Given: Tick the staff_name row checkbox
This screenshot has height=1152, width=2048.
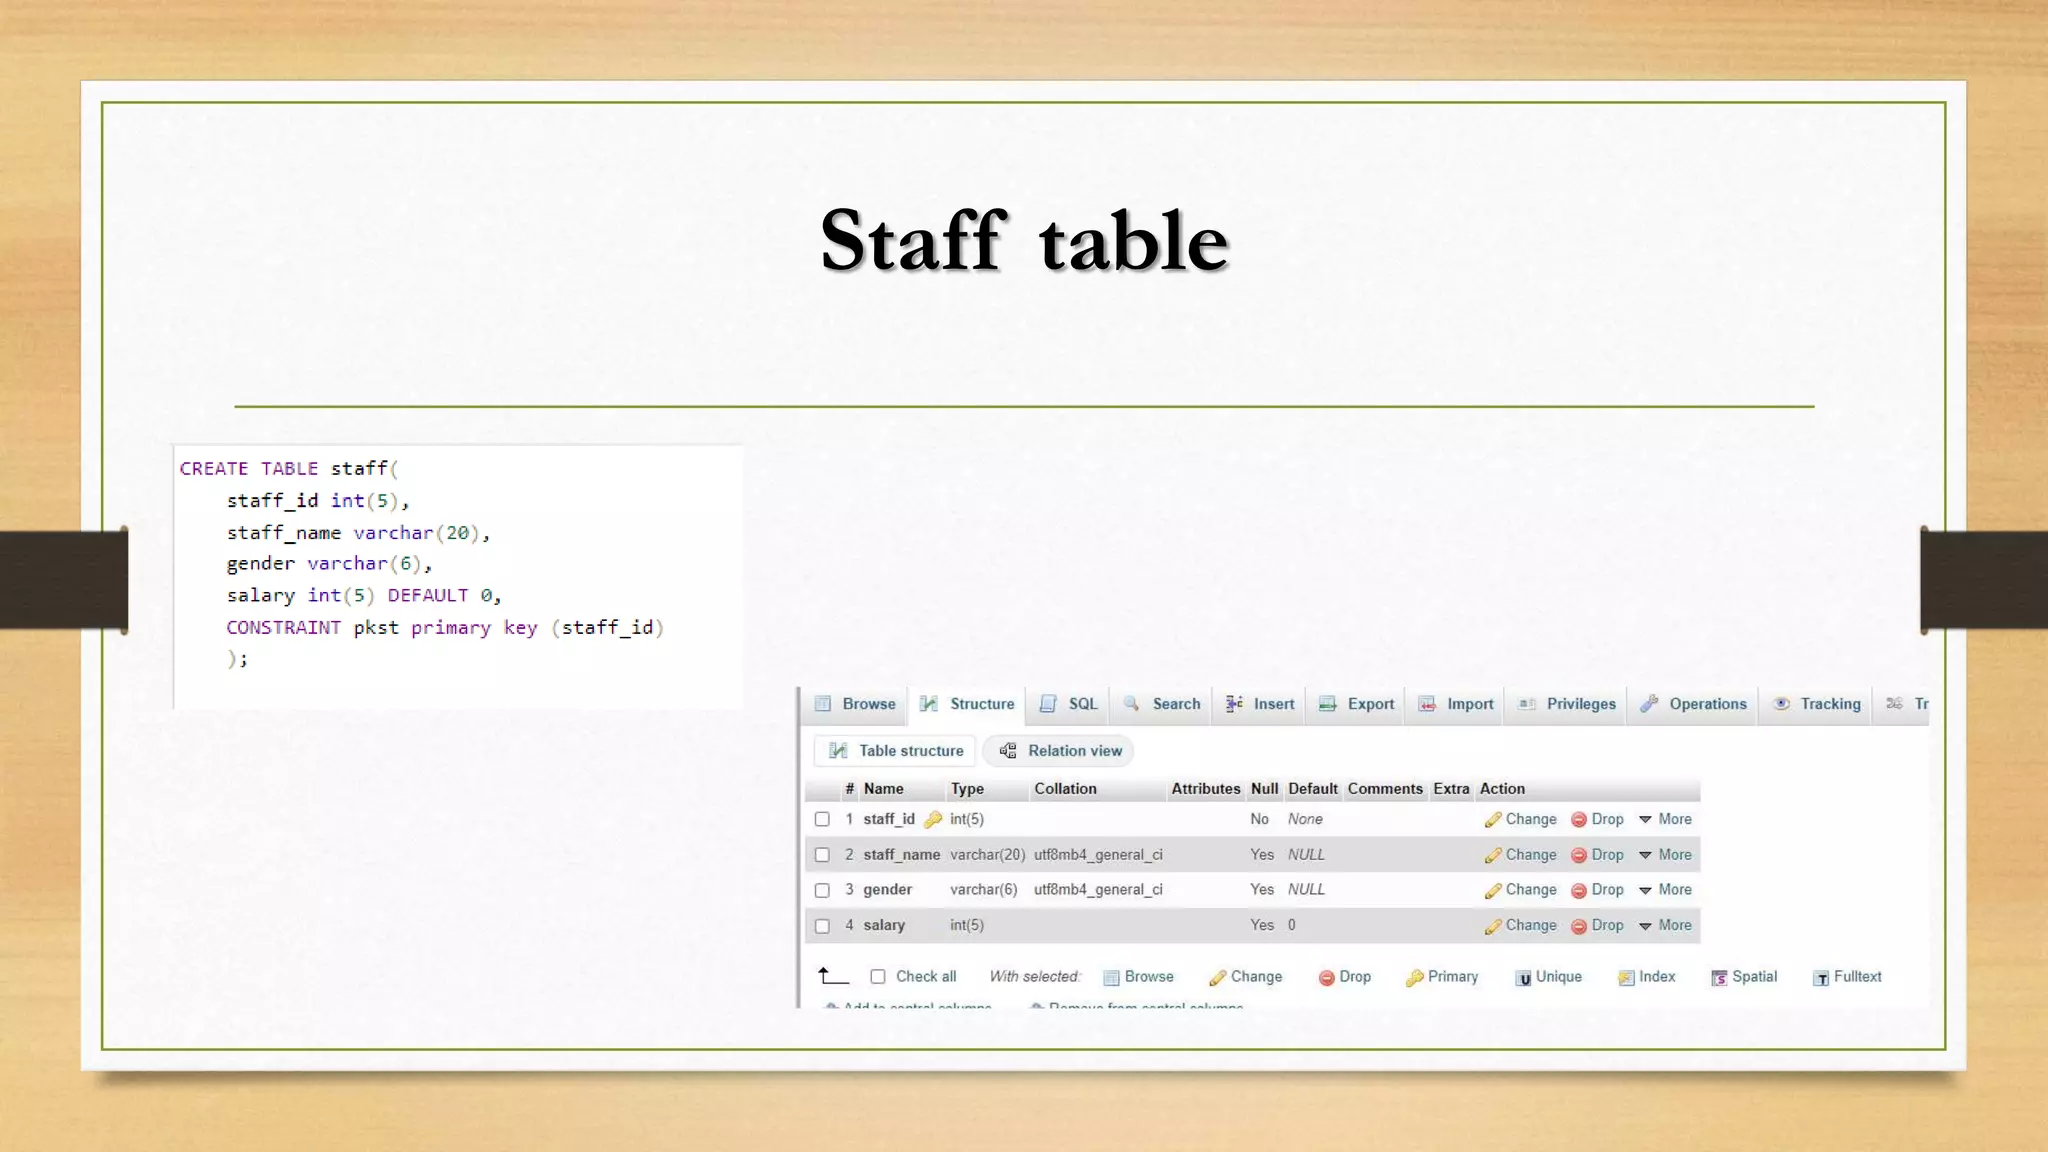Looking at the screenshot, I should pyautogui.click(x=822, y=855).
